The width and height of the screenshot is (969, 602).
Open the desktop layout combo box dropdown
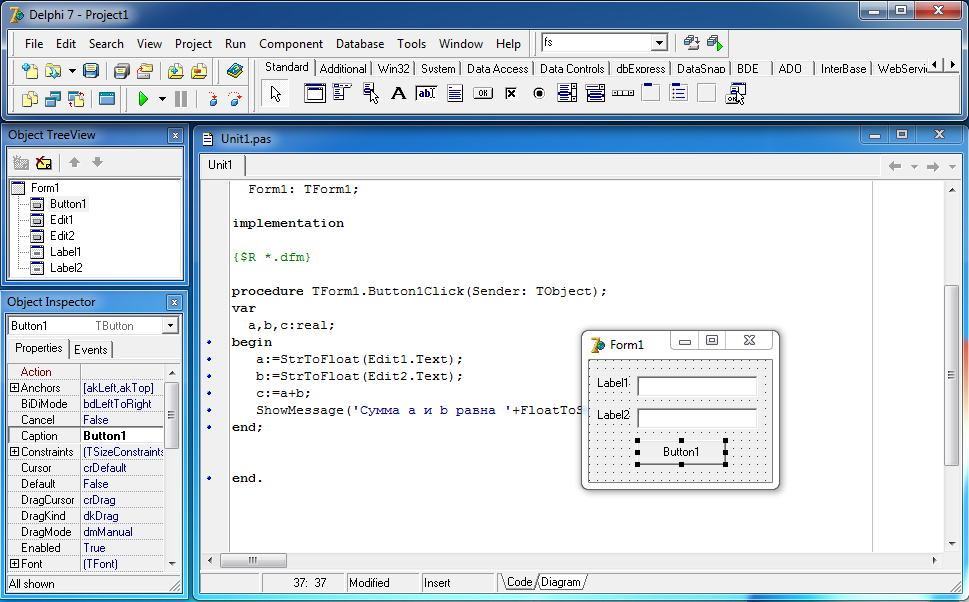(659, 43)
